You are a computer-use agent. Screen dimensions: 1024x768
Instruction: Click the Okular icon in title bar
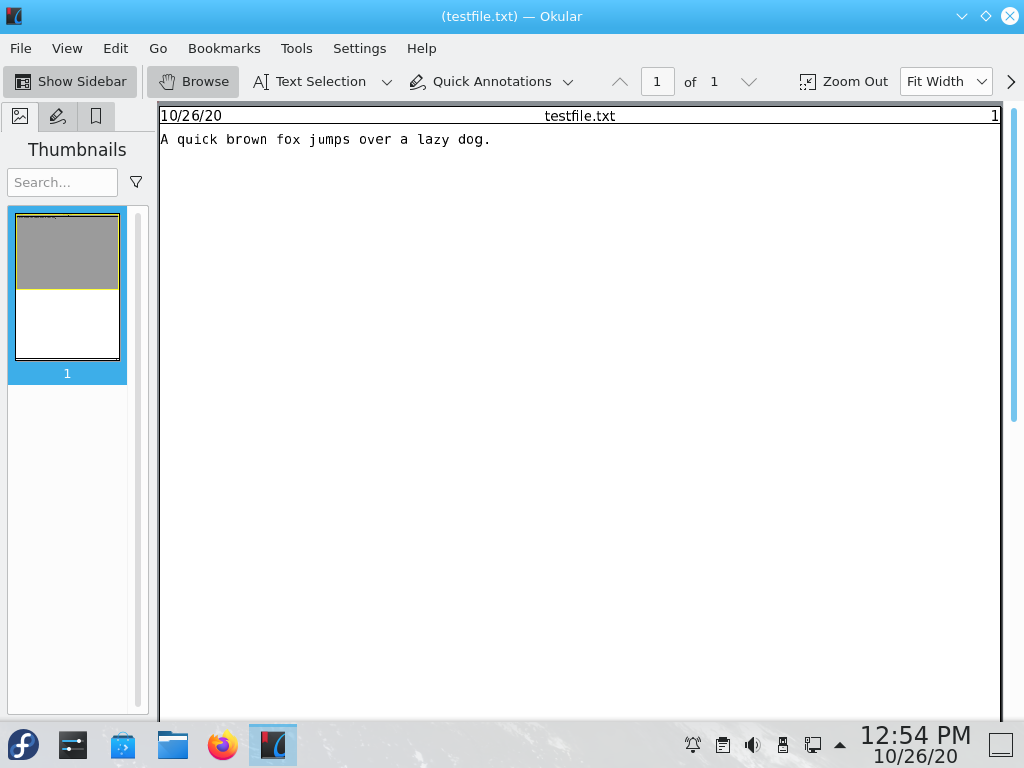(x=14, y=16)
